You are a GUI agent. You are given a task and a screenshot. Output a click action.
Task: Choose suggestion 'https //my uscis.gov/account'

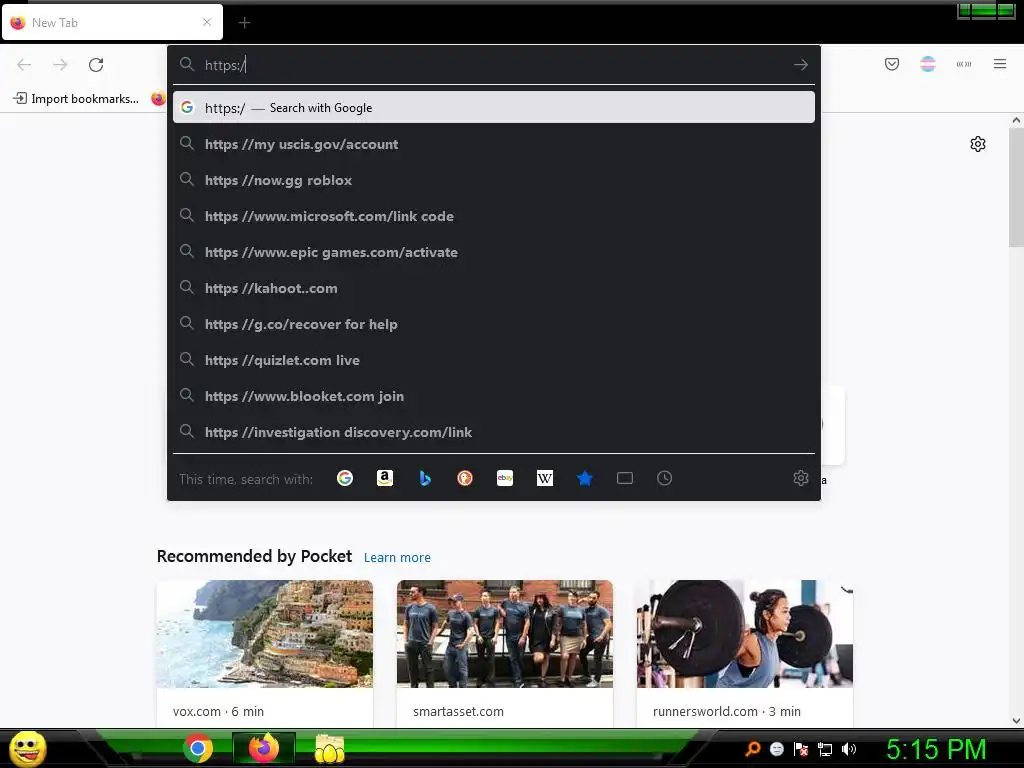click(x=494, y=144)
